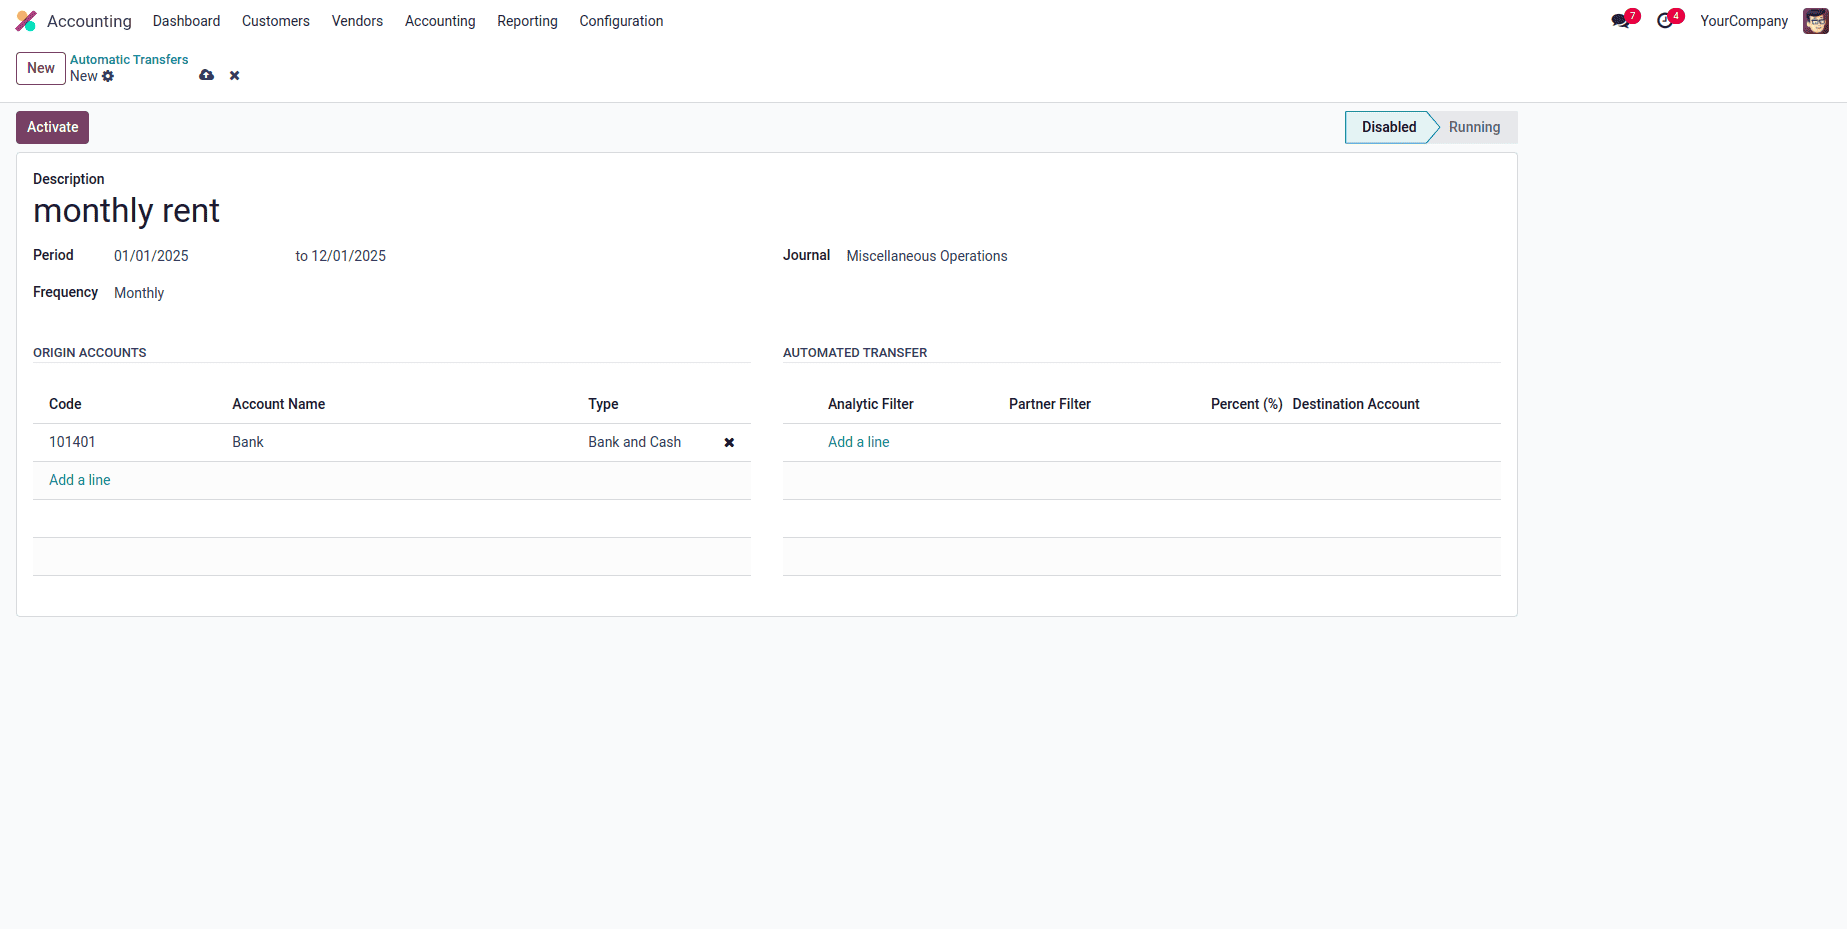Edit the description field showing monthly rent
1847x929 pixels.
pyautogui.click(x=126, y=211)
